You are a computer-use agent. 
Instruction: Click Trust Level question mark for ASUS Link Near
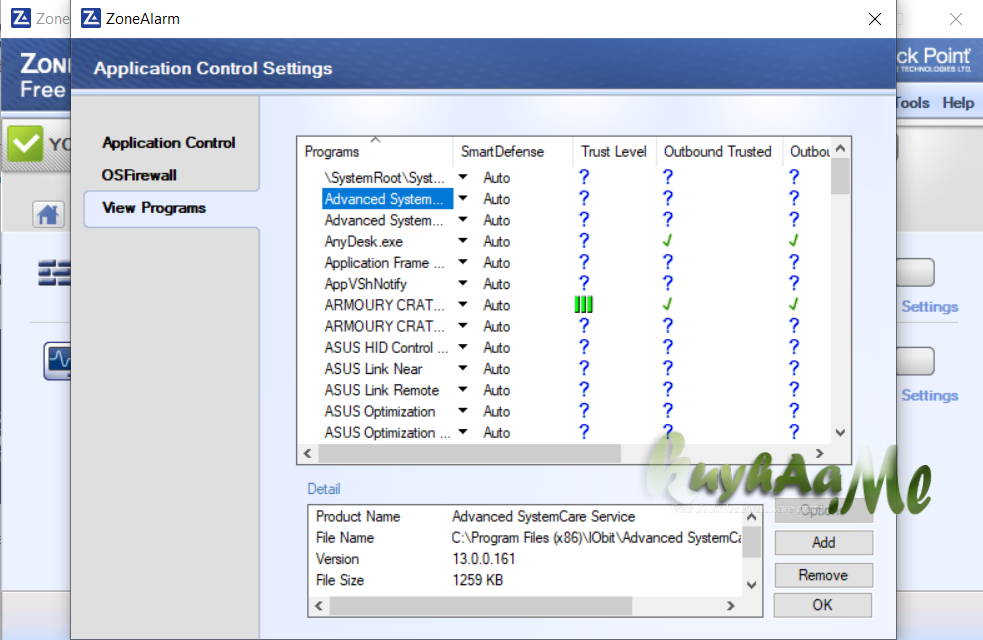(x=584, y=368)
